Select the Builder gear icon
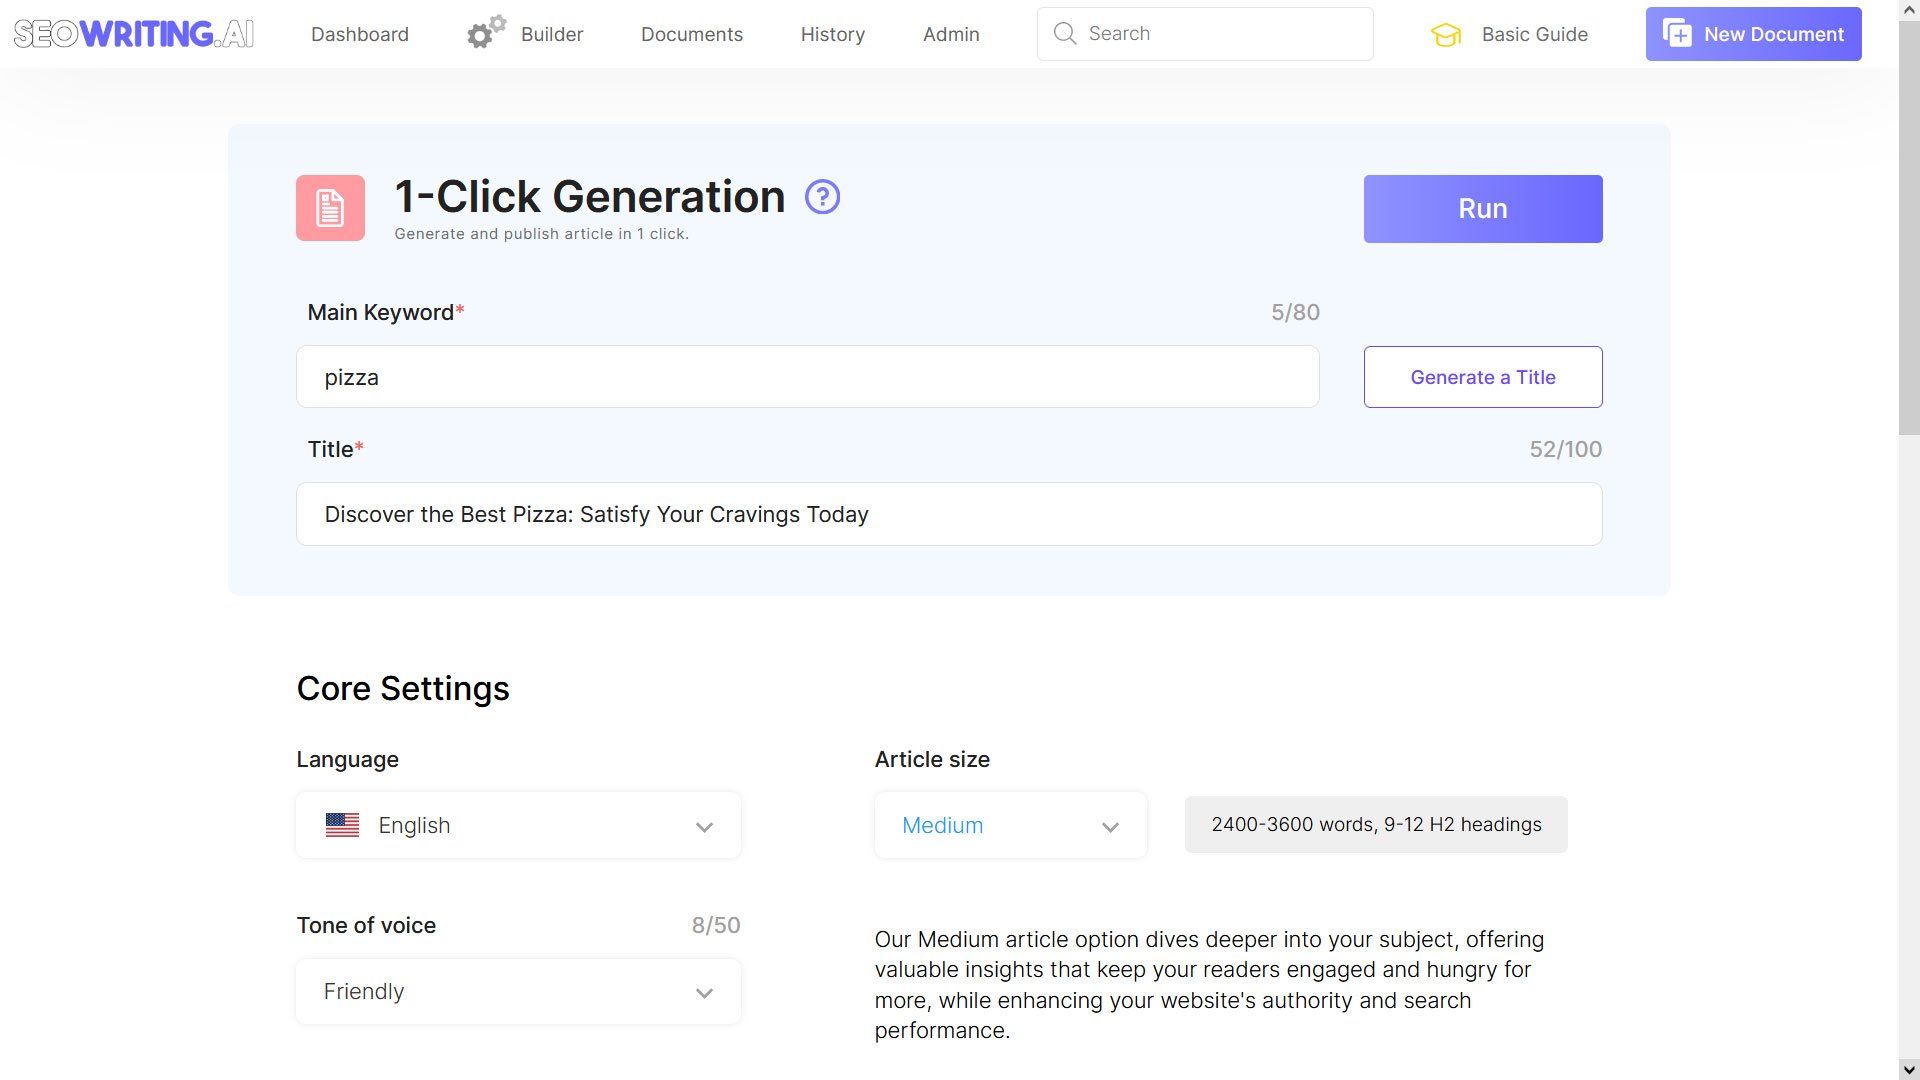This screenshot has height=1080, width=1920. pyautogui.click(x=484, y=31)
